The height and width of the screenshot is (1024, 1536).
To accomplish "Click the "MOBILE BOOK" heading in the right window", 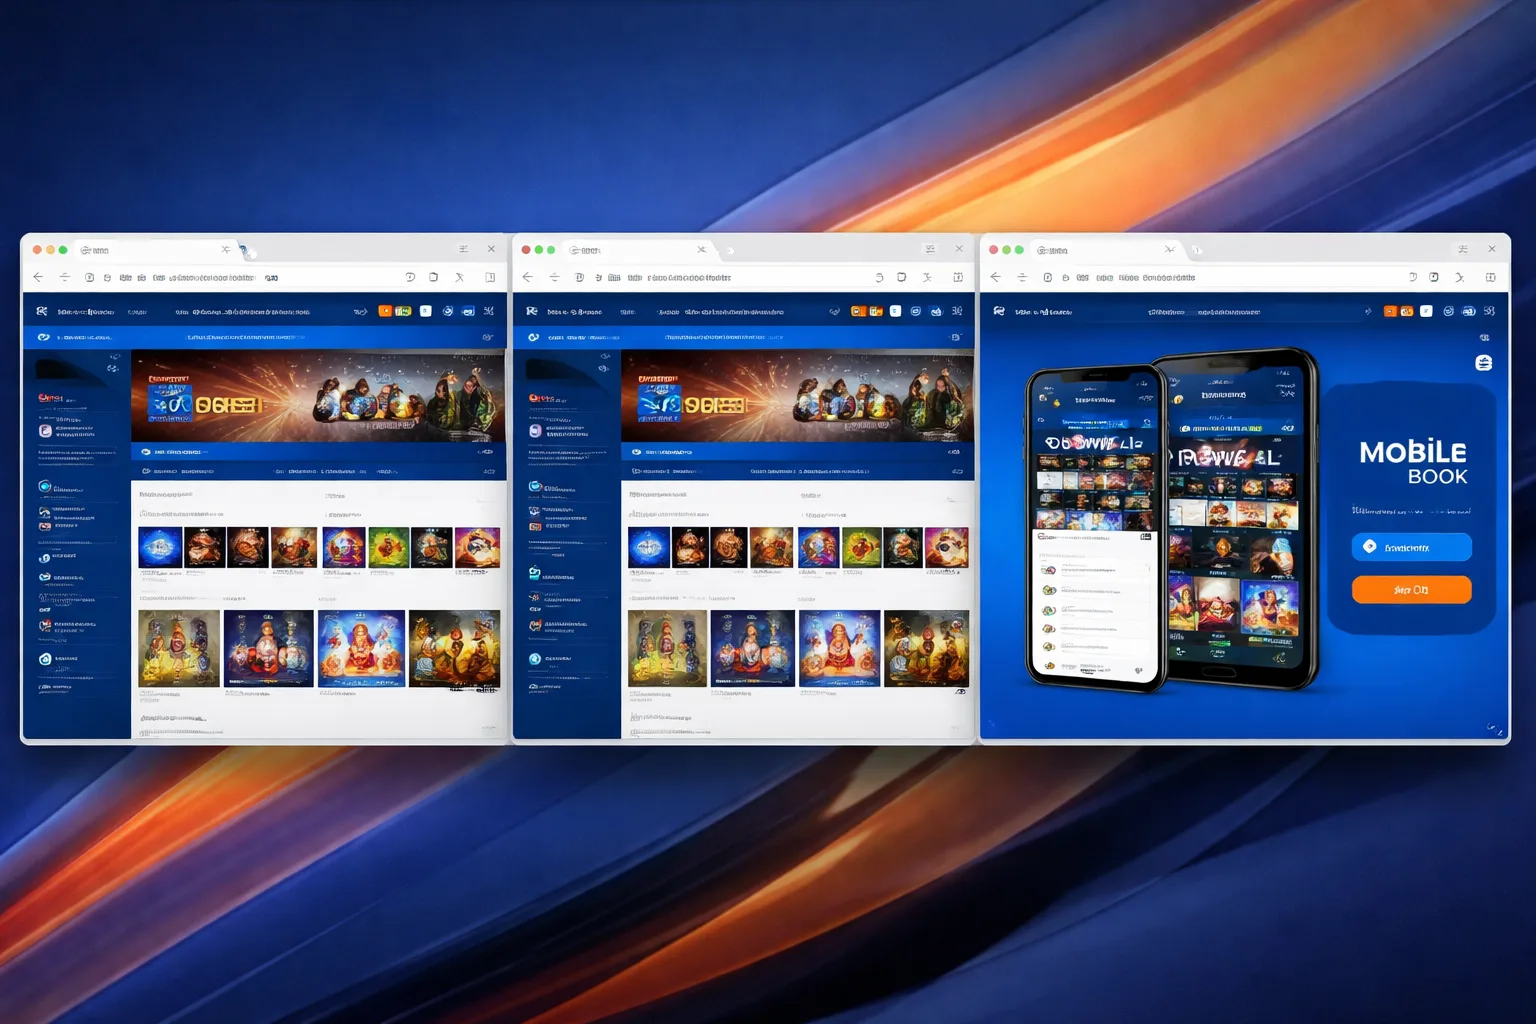I will pyautogui.click(x=1413, y=463).
